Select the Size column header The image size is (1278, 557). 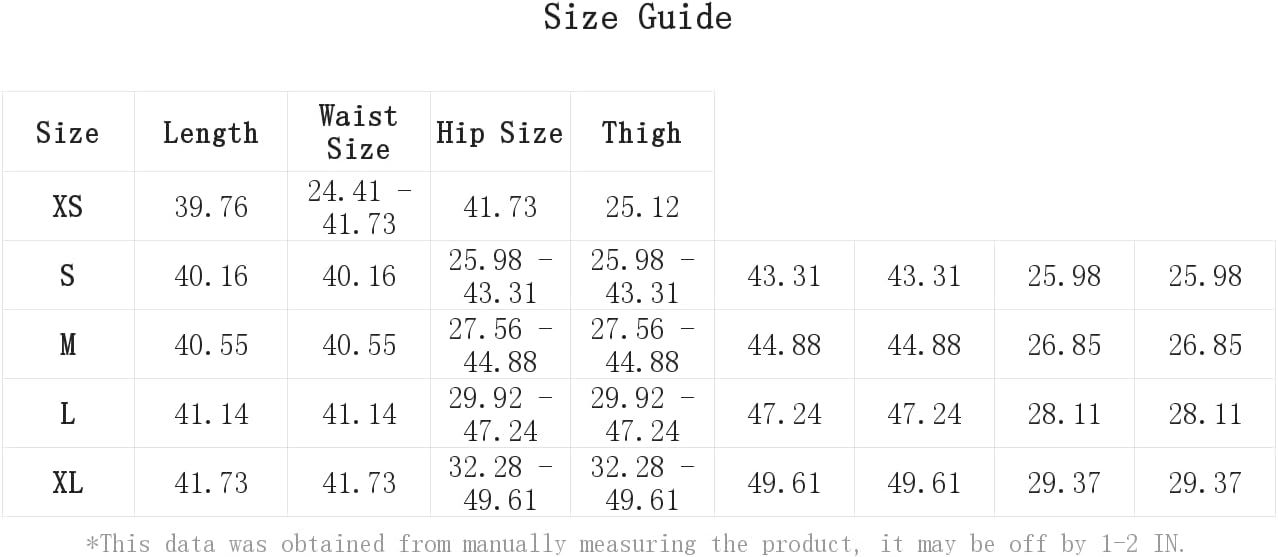[x=67, y=133]
